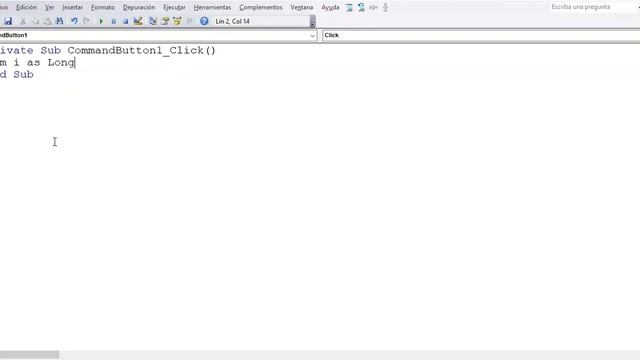Open the Complementos menu
640x360 pixels.
(x=261, y=7)
